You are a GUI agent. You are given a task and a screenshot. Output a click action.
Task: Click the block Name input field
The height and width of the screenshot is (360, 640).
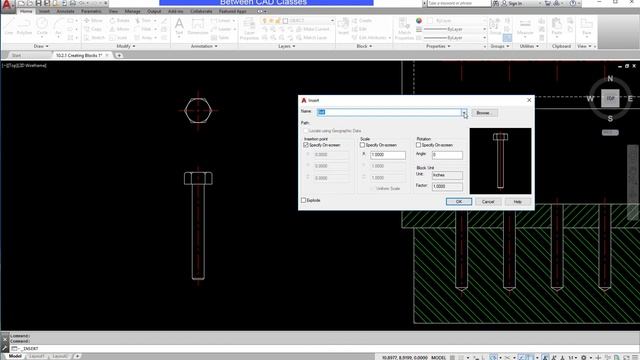pyautogui.click(x=389, y=112)
